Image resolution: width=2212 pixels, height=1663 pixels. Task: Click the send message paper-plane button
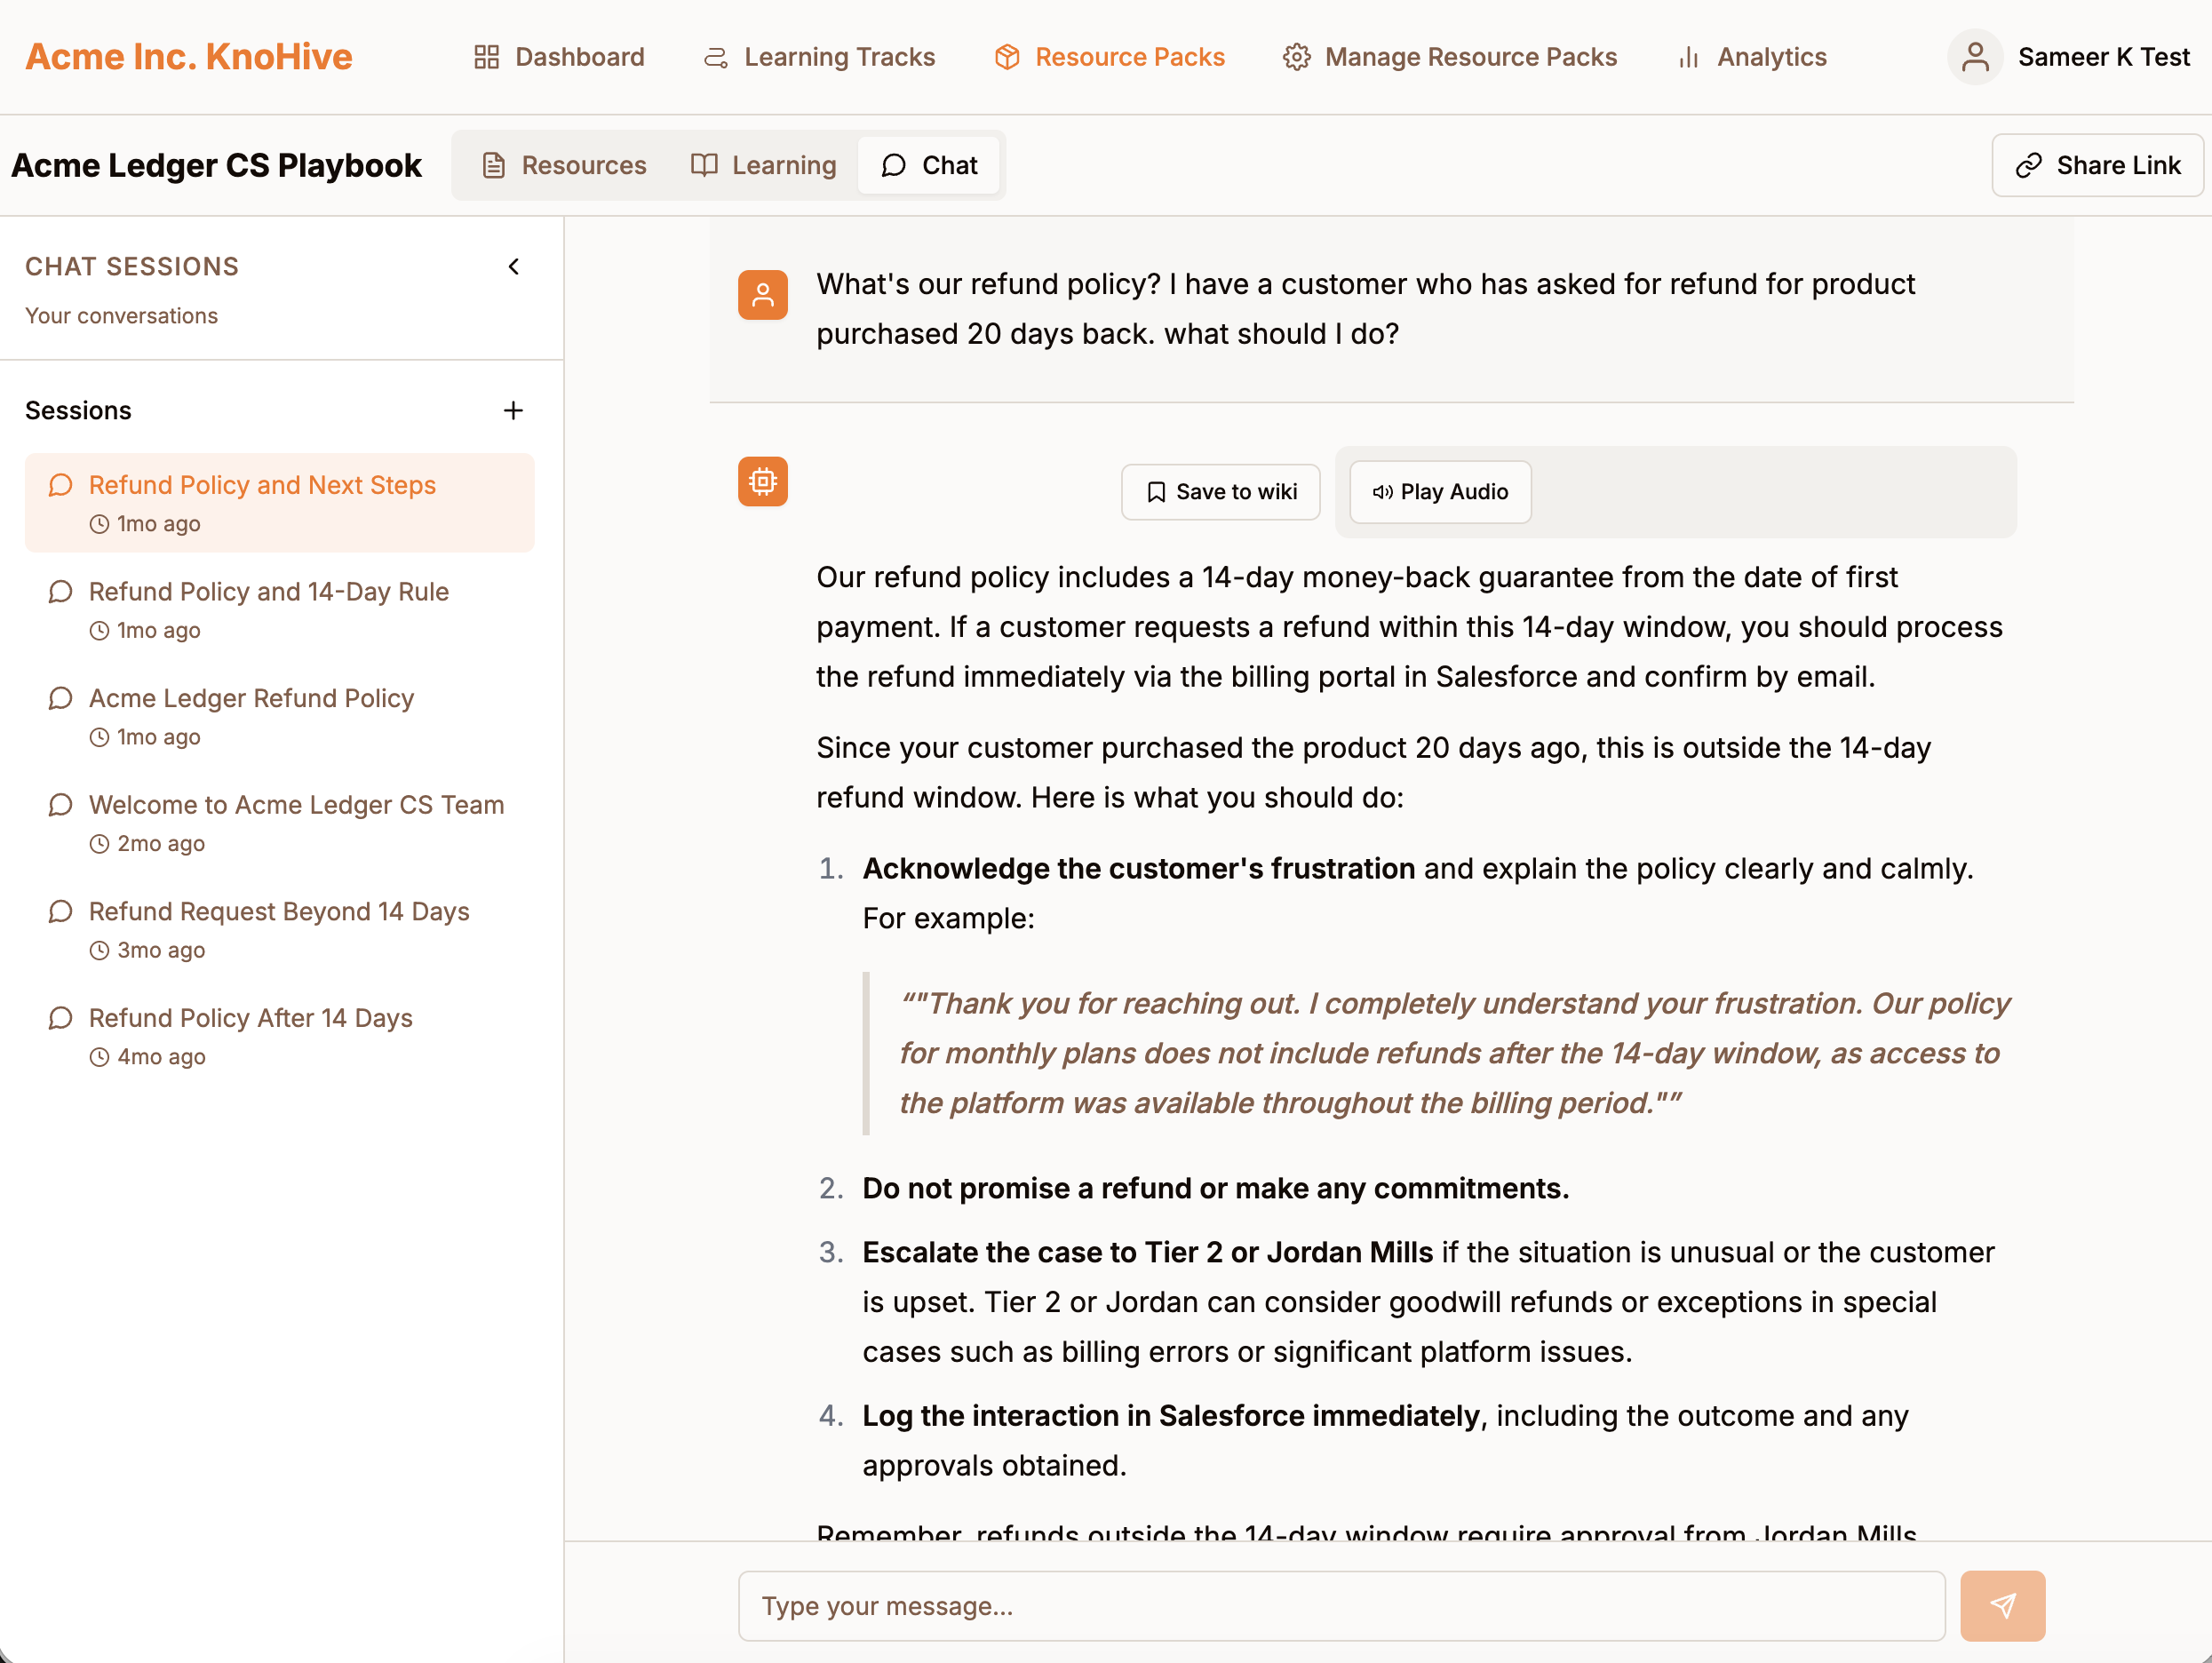pos(2003,1606)
